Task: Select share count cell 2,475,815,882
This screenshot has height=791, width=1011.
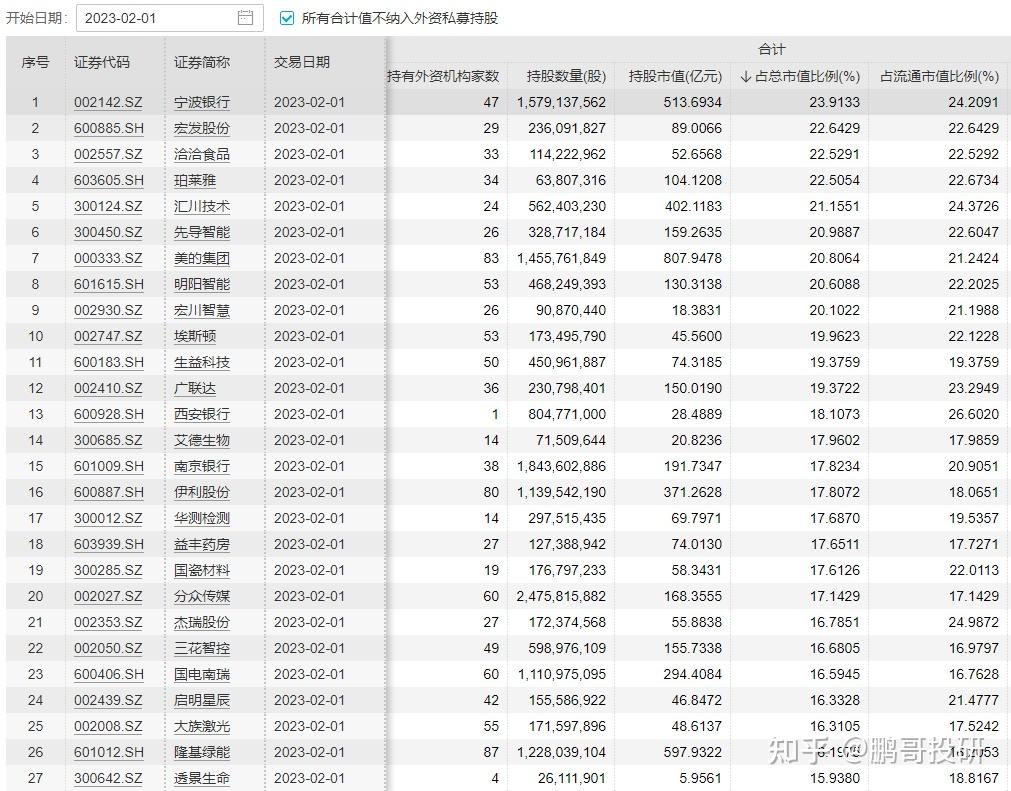Action: pos(561,596)
